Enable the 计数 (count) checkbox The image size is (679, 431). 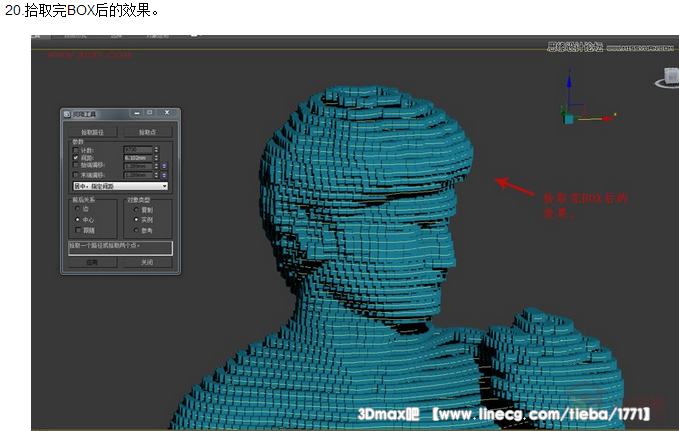76,149
